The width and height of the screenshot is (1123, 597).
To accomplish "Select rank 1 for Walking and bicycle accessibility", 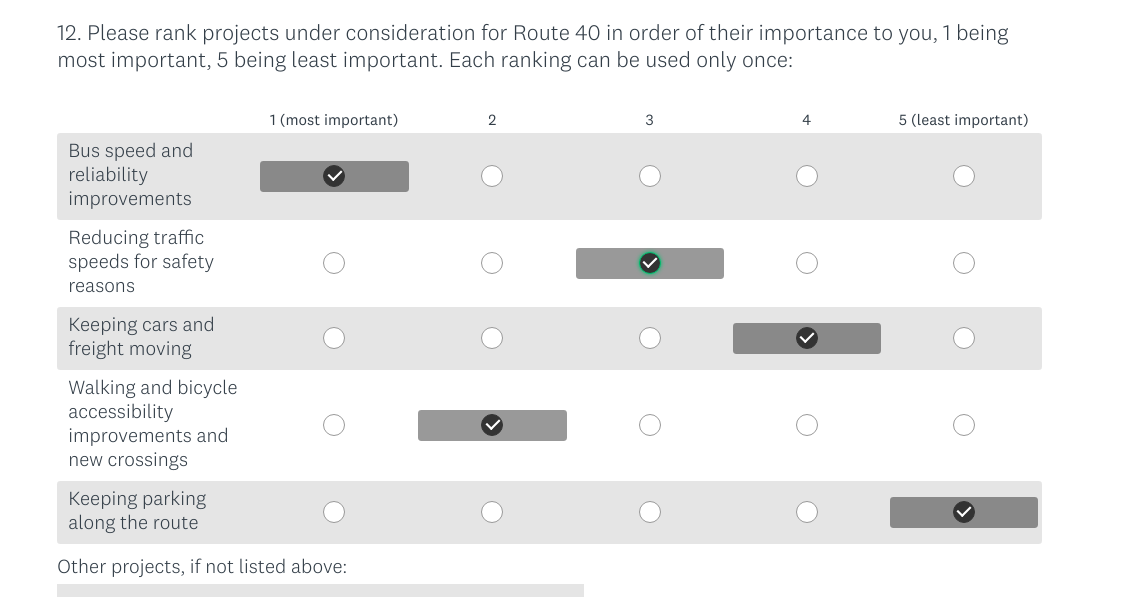I will coord(334,425).
